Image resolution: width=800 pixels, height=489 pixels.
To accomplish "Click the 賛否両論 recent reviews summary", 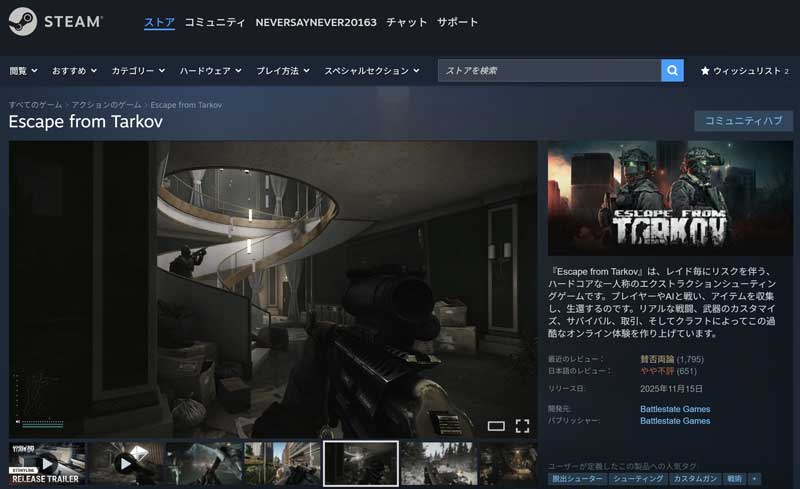I will [657, 359].
